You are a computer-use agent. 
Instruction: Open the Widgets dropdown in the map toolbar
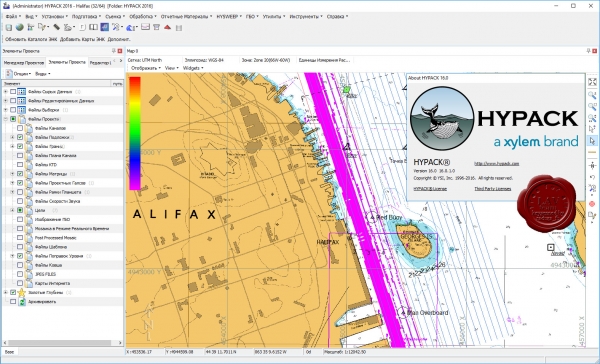coord(193,68)
